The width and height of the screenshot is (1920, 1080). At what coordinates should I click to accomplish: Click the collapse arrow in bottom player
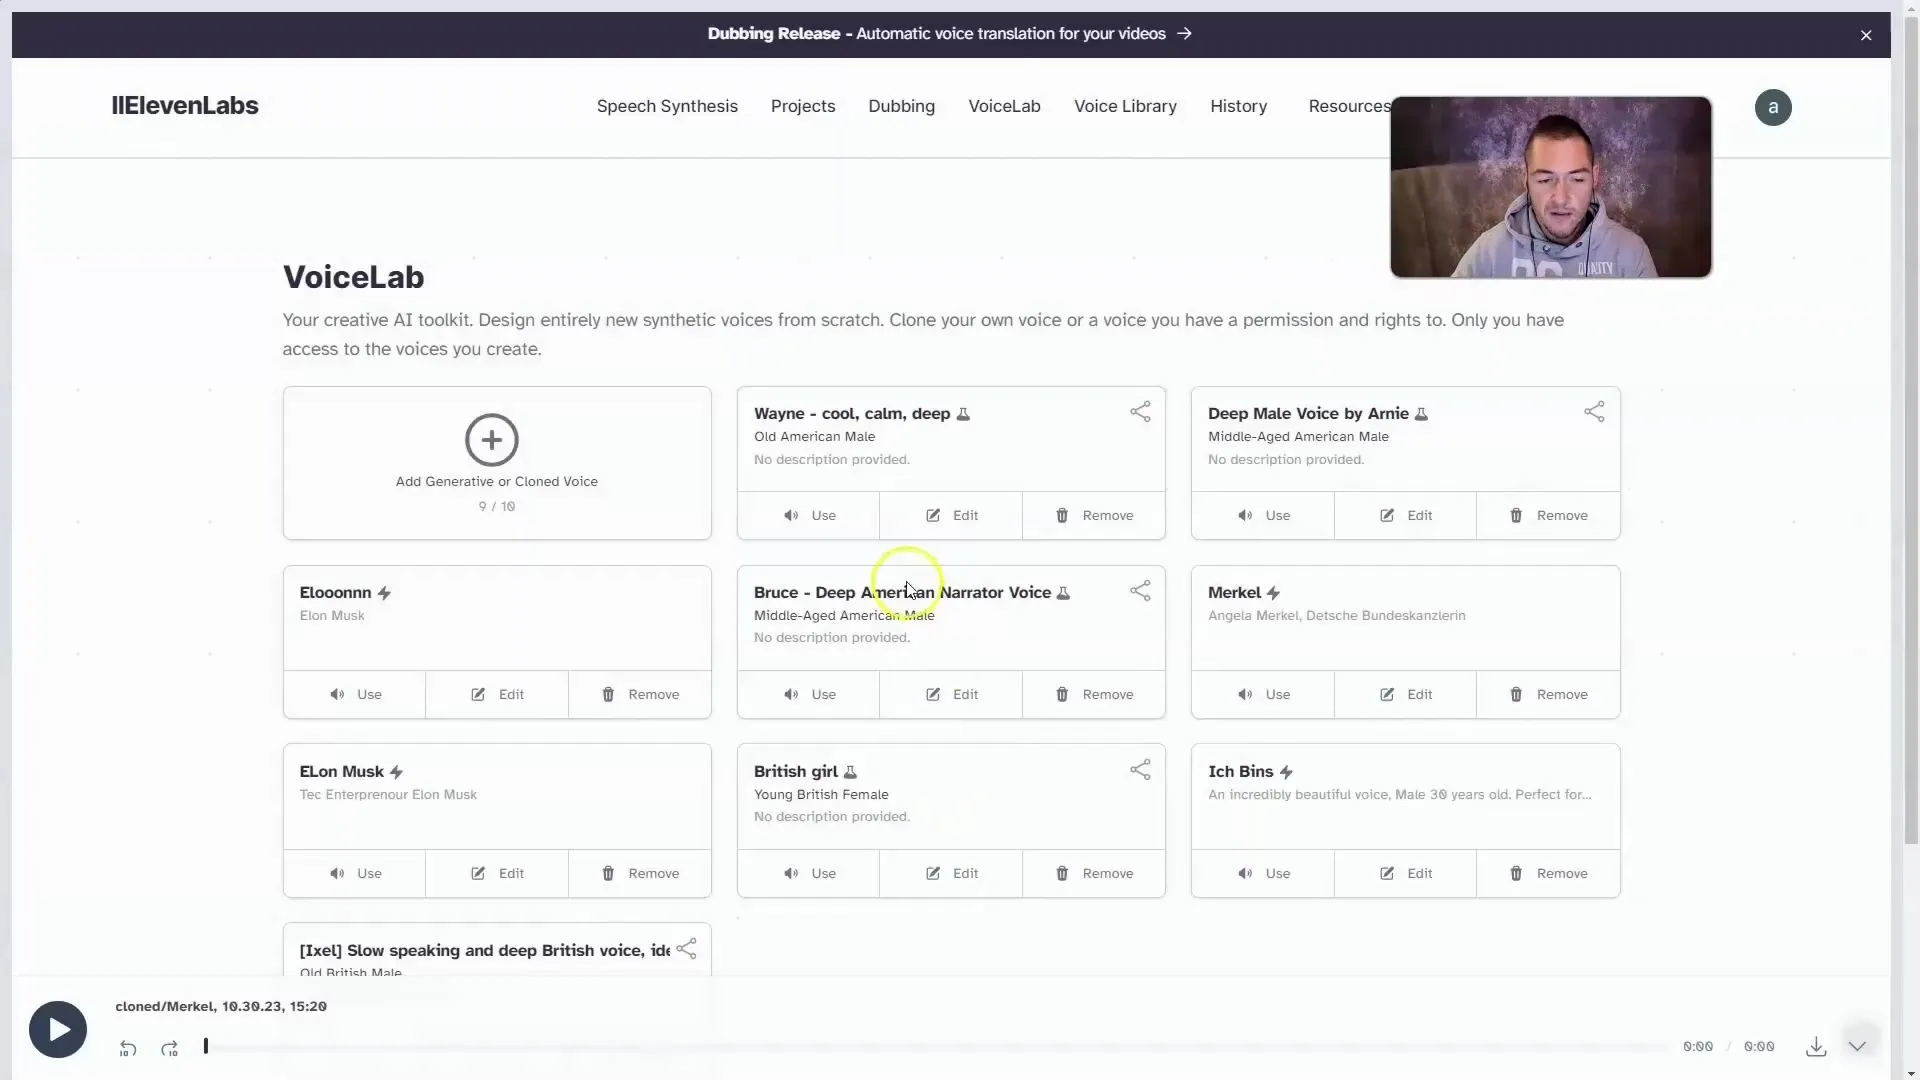click(1858, 1046)
